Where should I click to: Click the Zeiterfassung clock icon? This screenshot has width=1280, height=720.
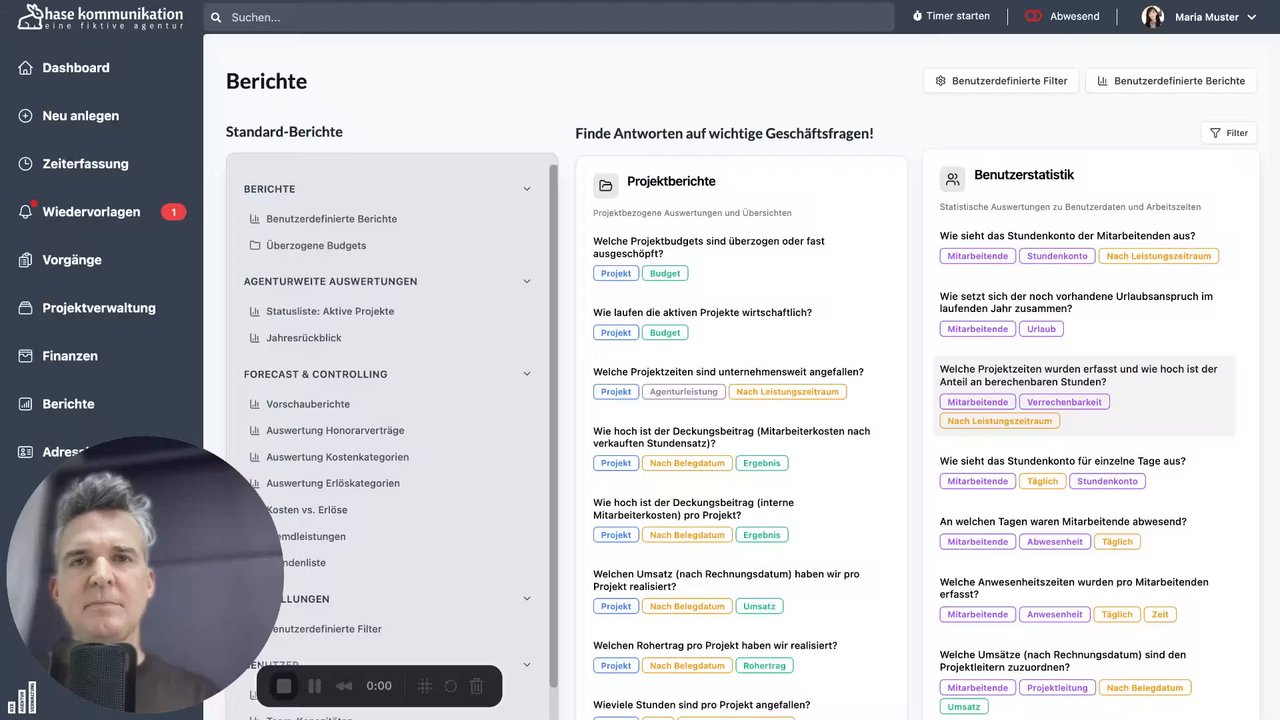[26, 164]
